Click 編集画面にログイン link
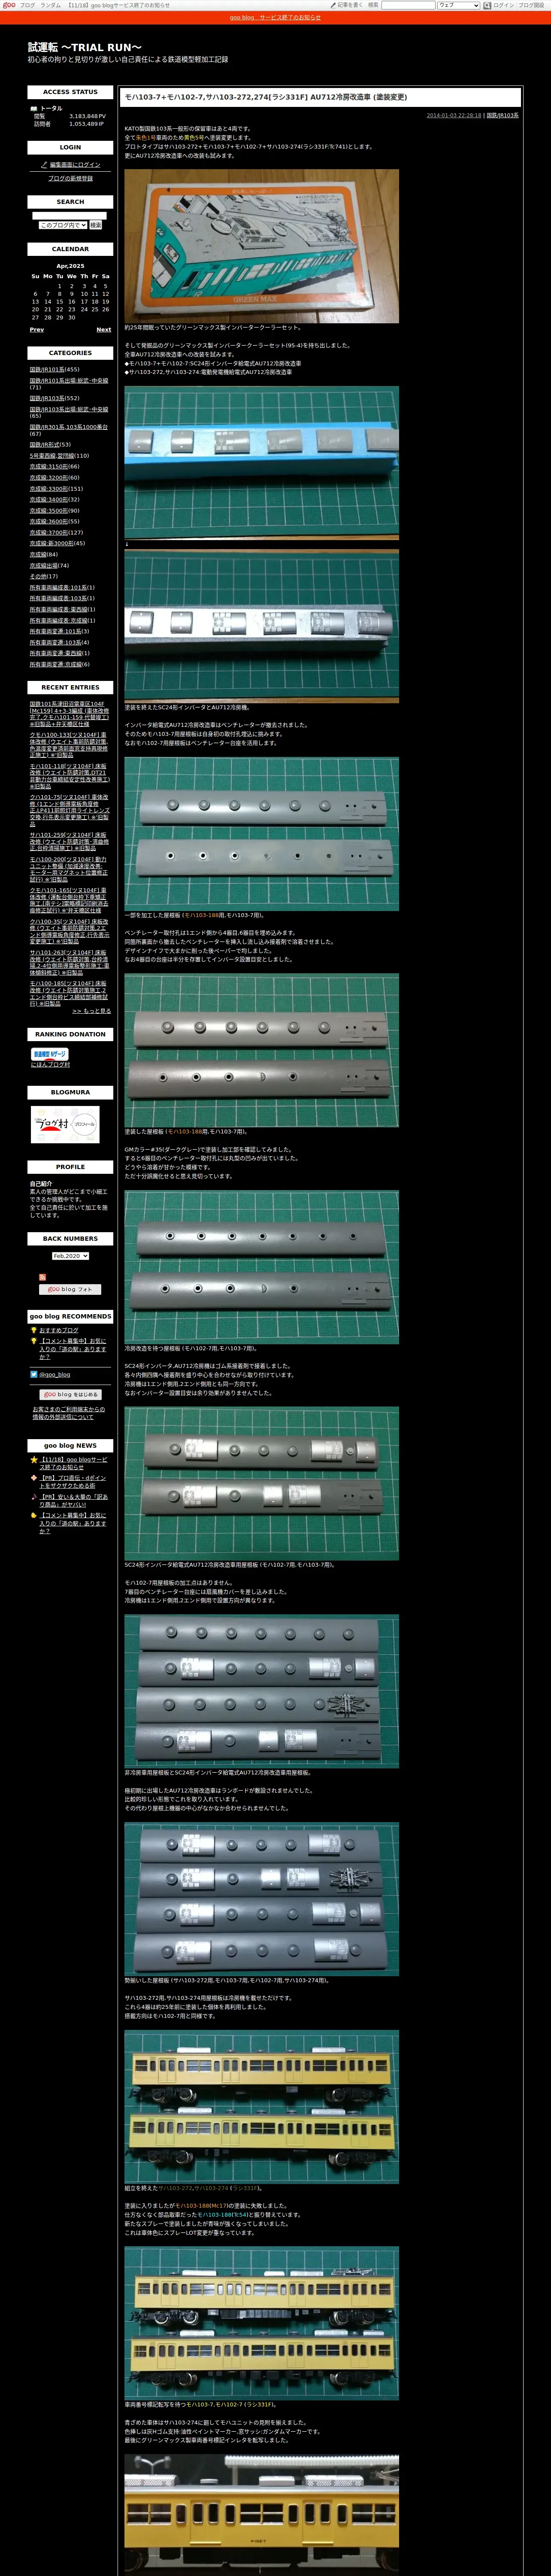 (75, 165)
